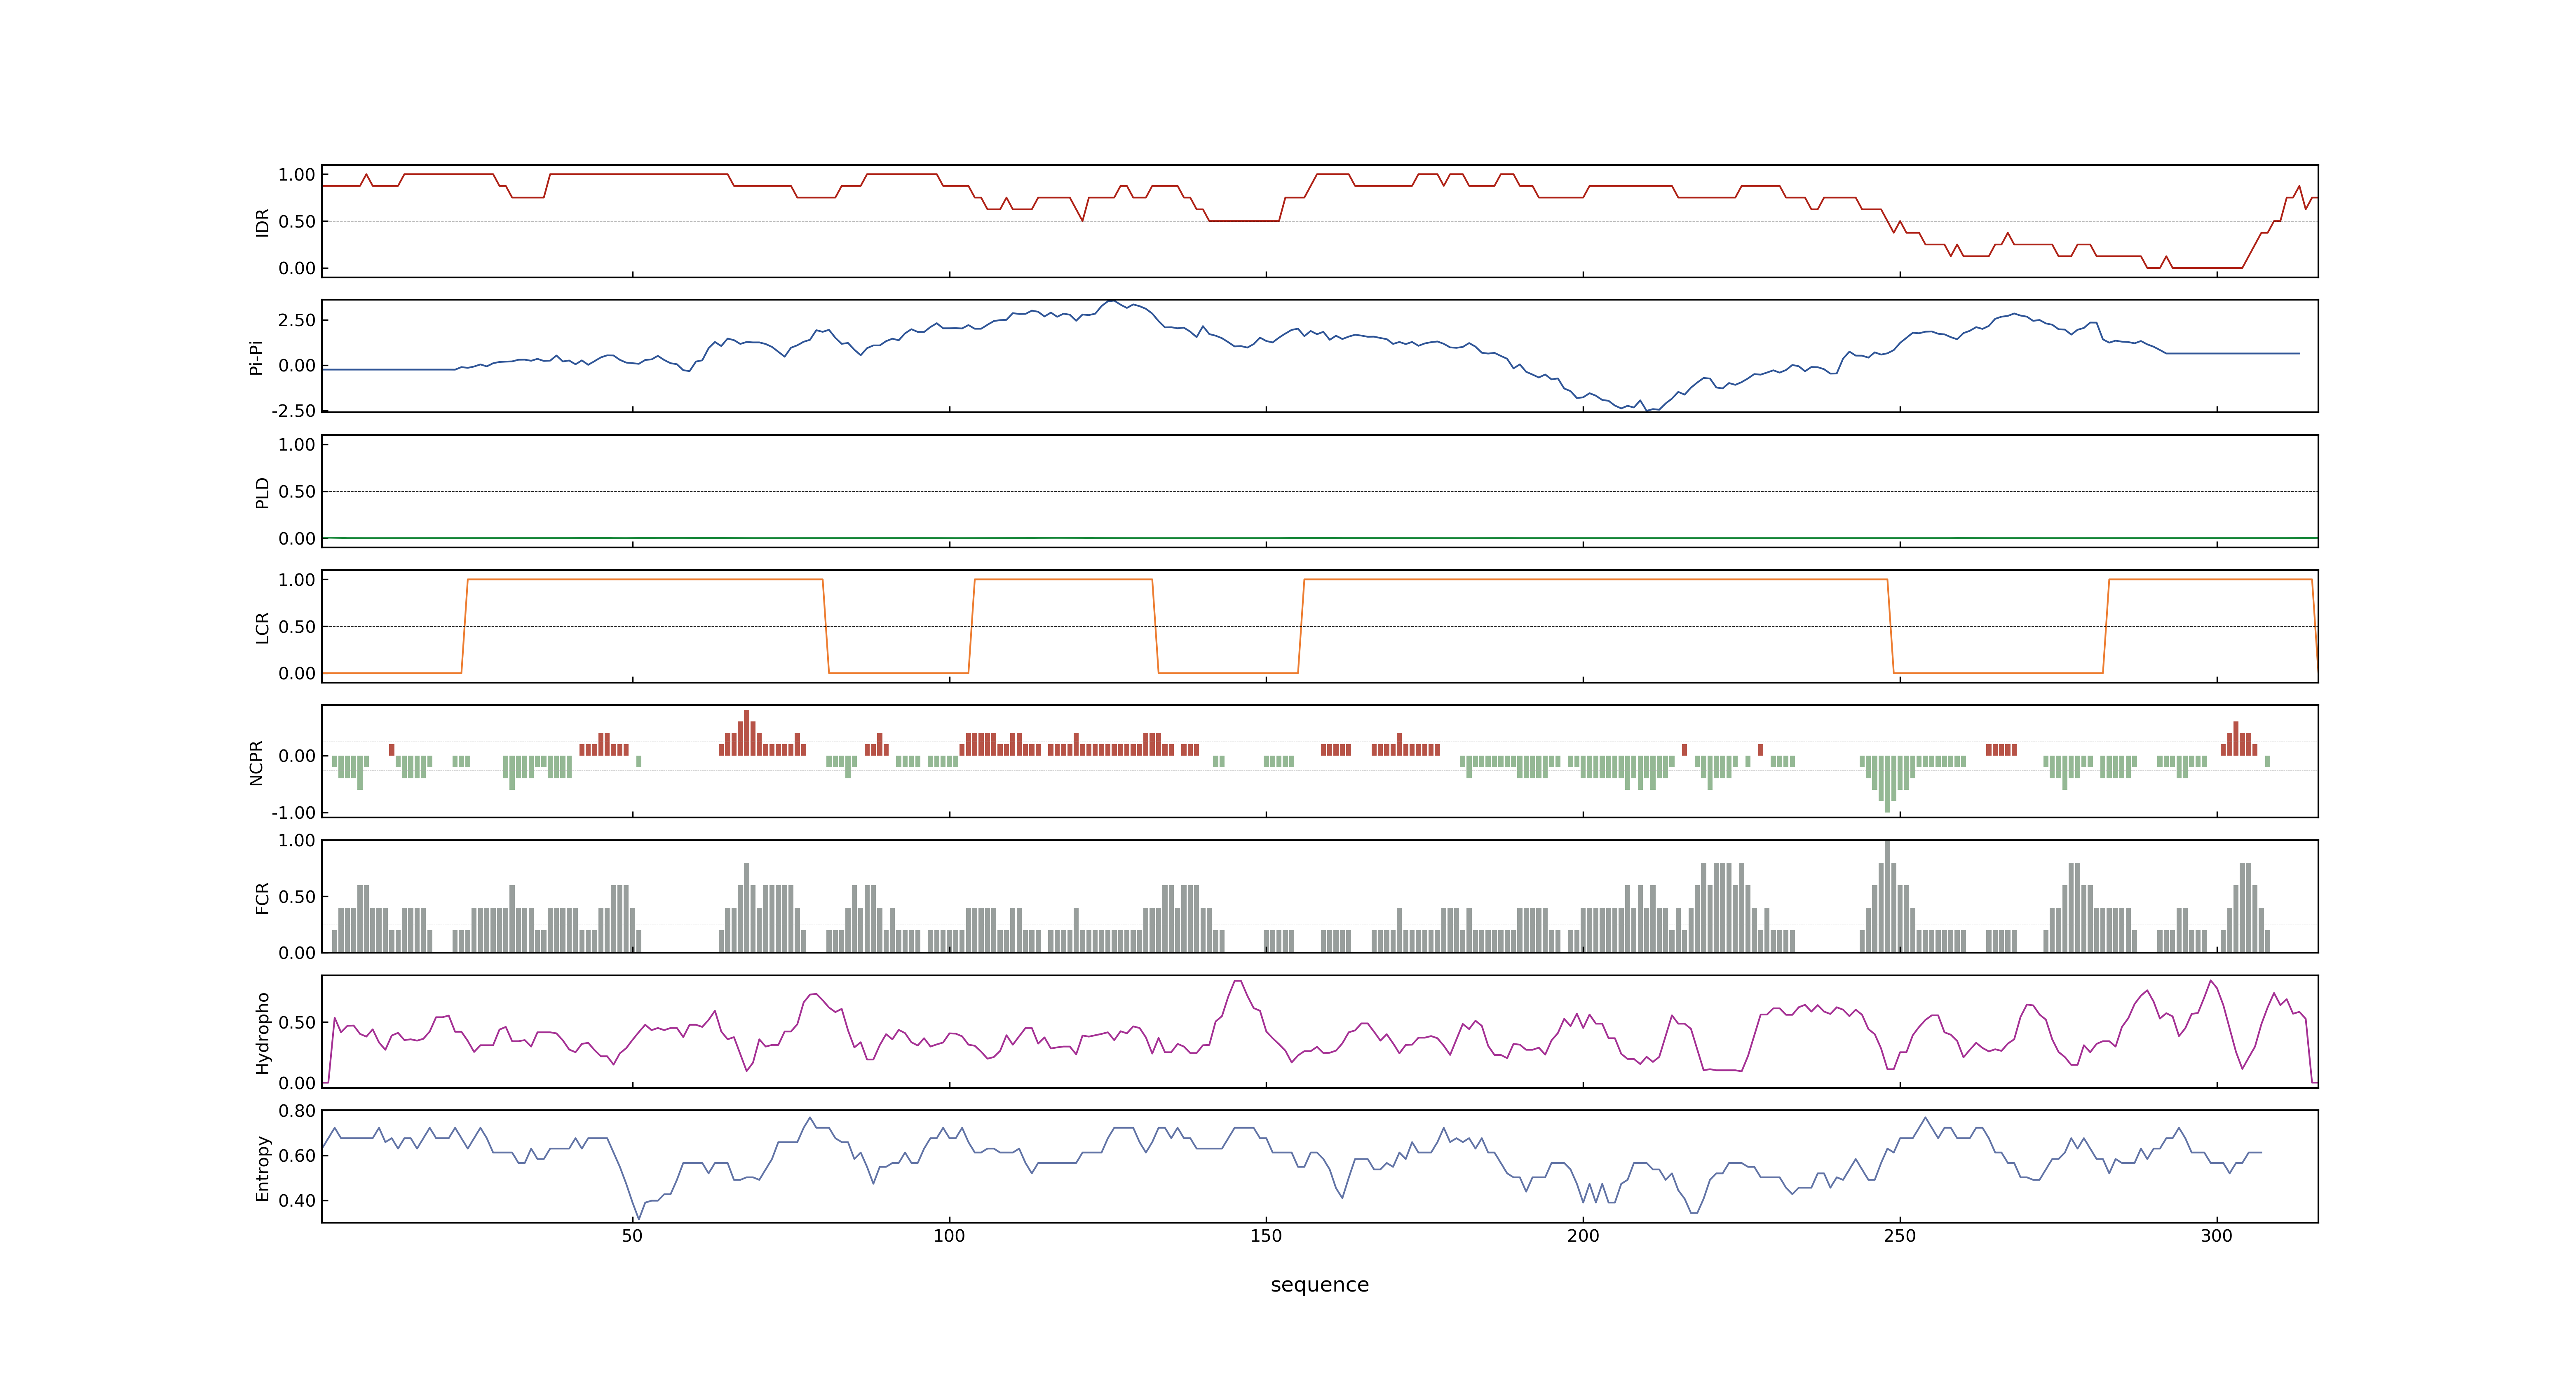Click the 0.60 tick on Entropy axis
Viewport: 2576px width, 1374px height.
coord(297,1156)
